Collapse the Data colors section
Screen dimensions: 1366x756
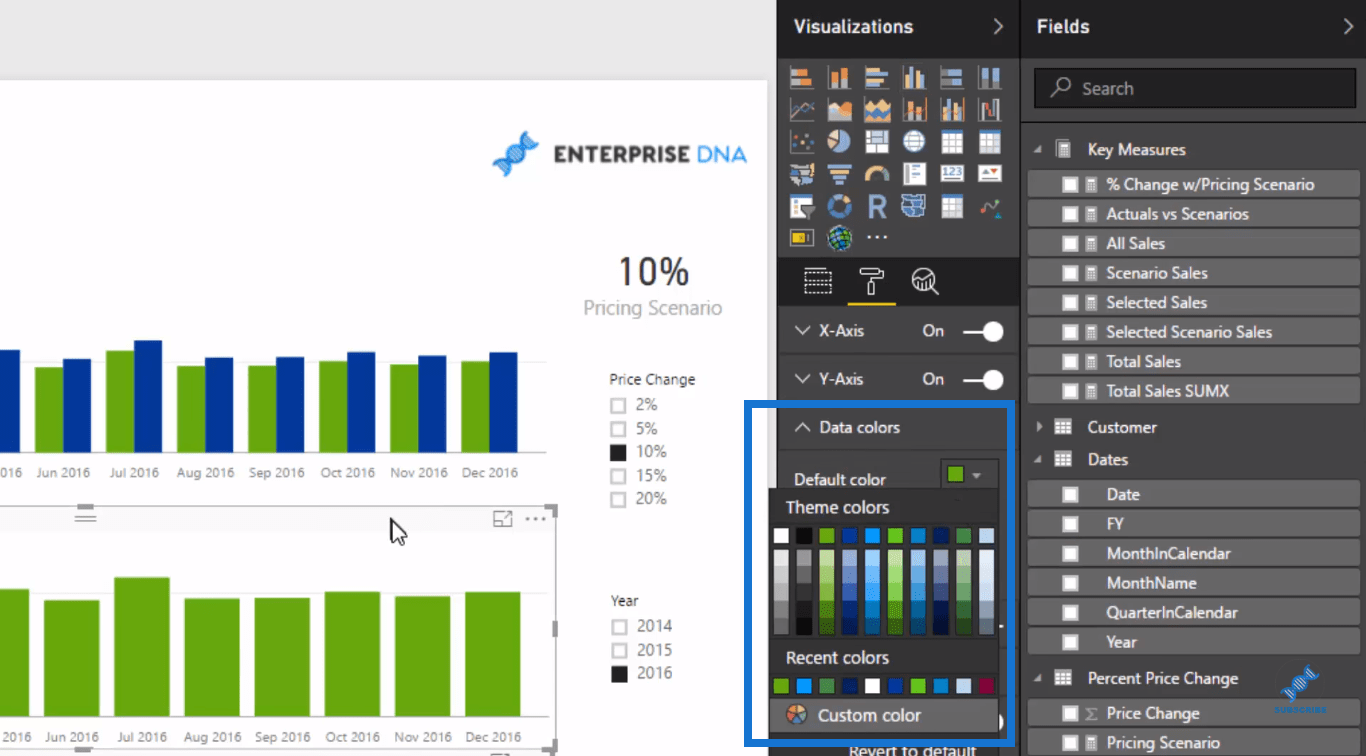[802, 427]
